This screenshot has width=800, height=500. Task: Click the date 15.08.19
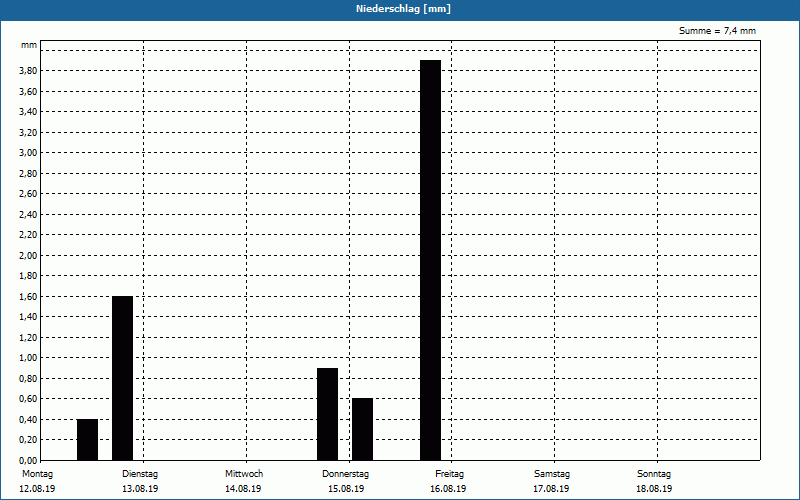coord(346,489)
